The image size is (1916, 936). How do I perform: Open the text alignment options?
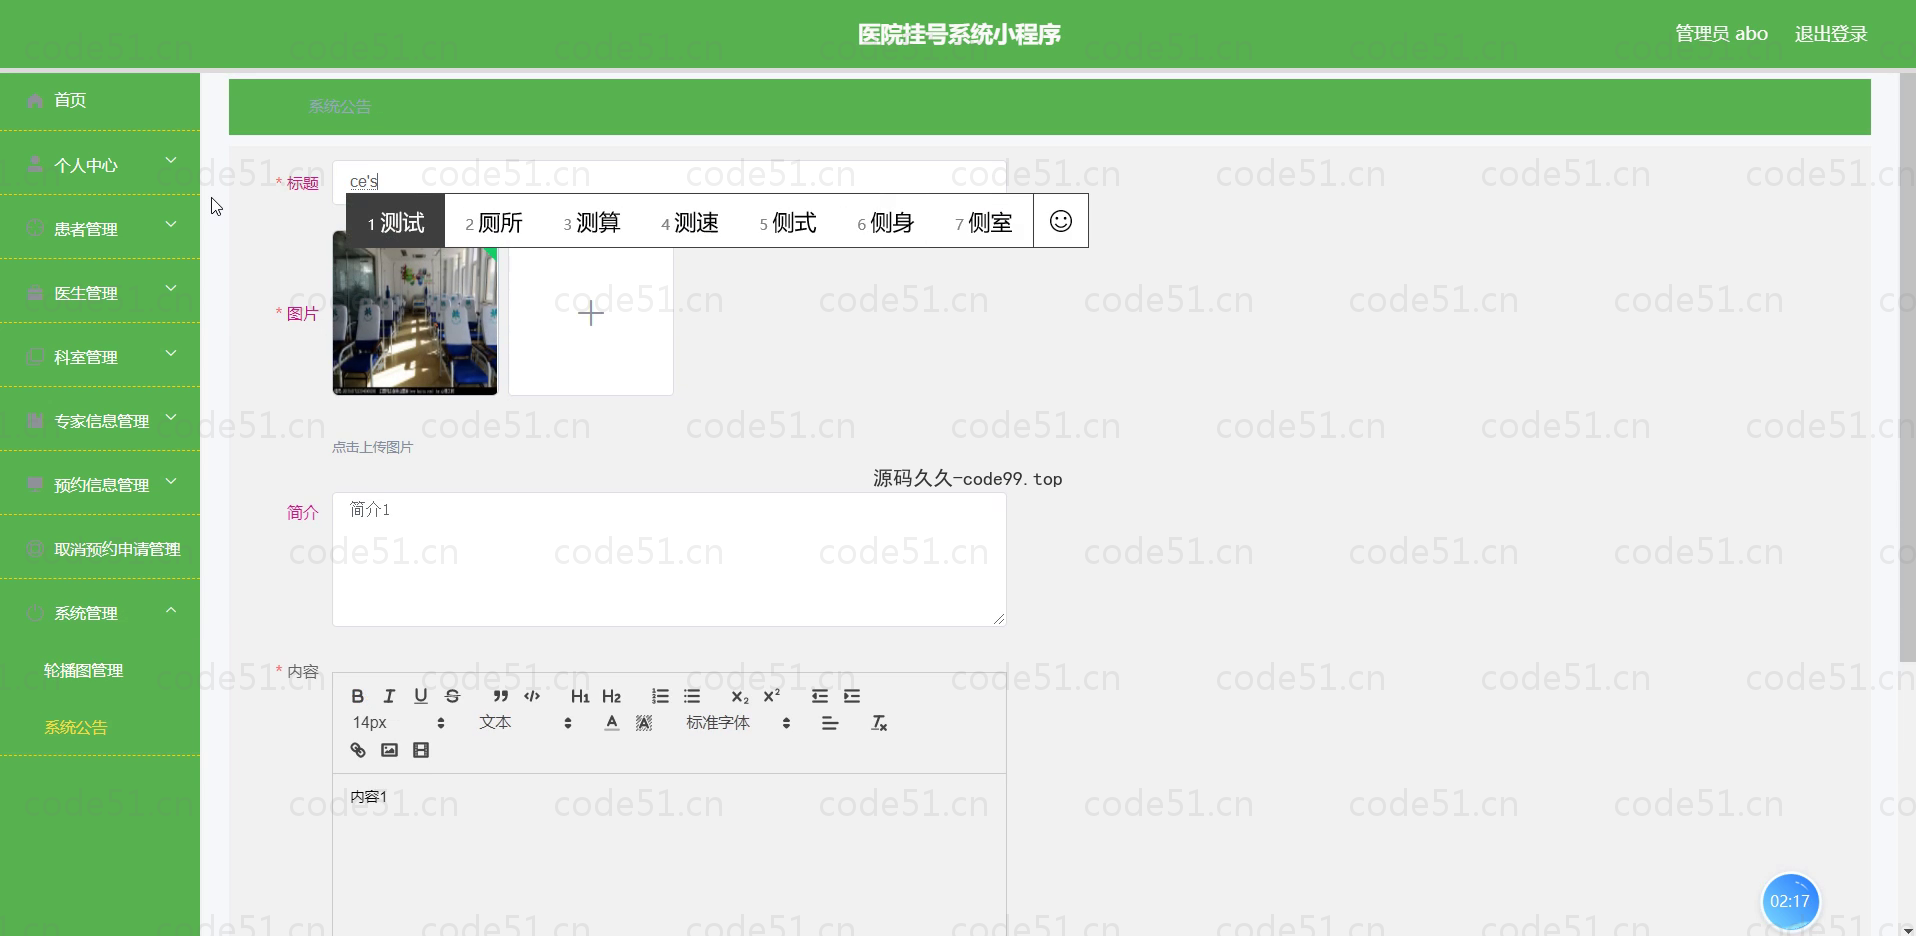(830, 723)
